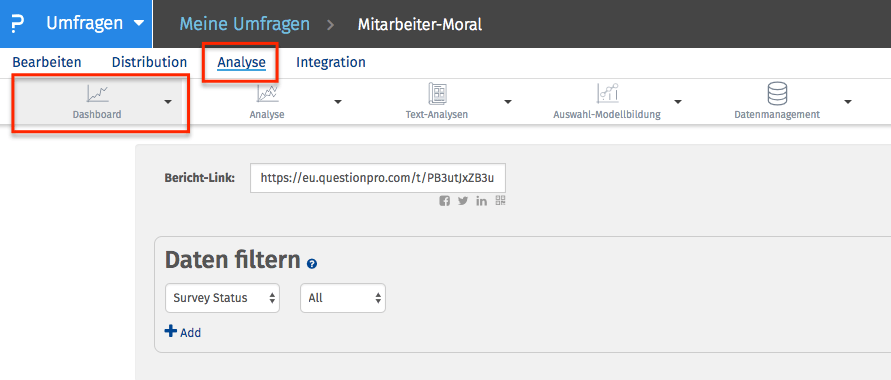The image size is (891, 380).
Task: Switch to the Distribution tab
Action: click(x=149, y=62)
